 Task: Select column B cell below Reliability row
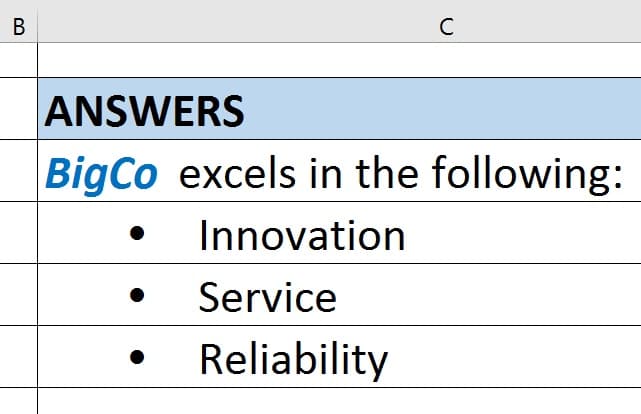click(x=18, y=401)
